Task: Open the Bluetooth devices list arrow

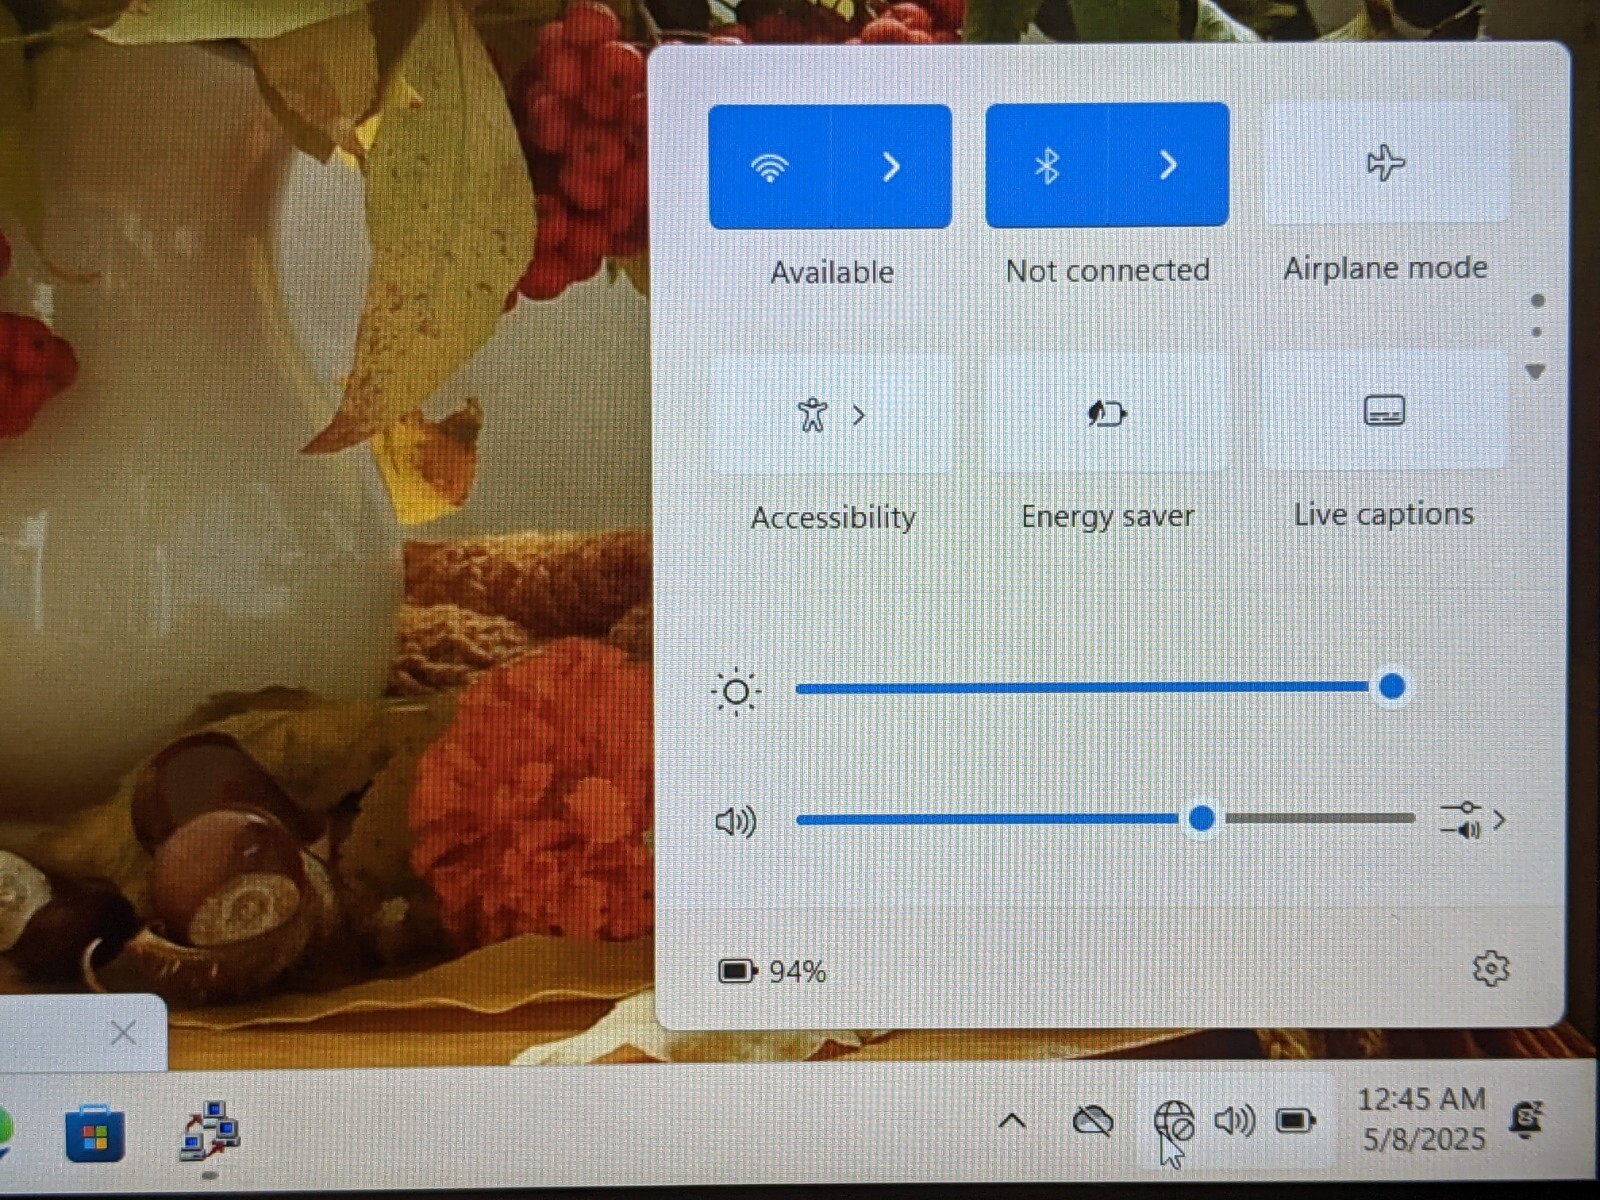Action: [1168, 165]
